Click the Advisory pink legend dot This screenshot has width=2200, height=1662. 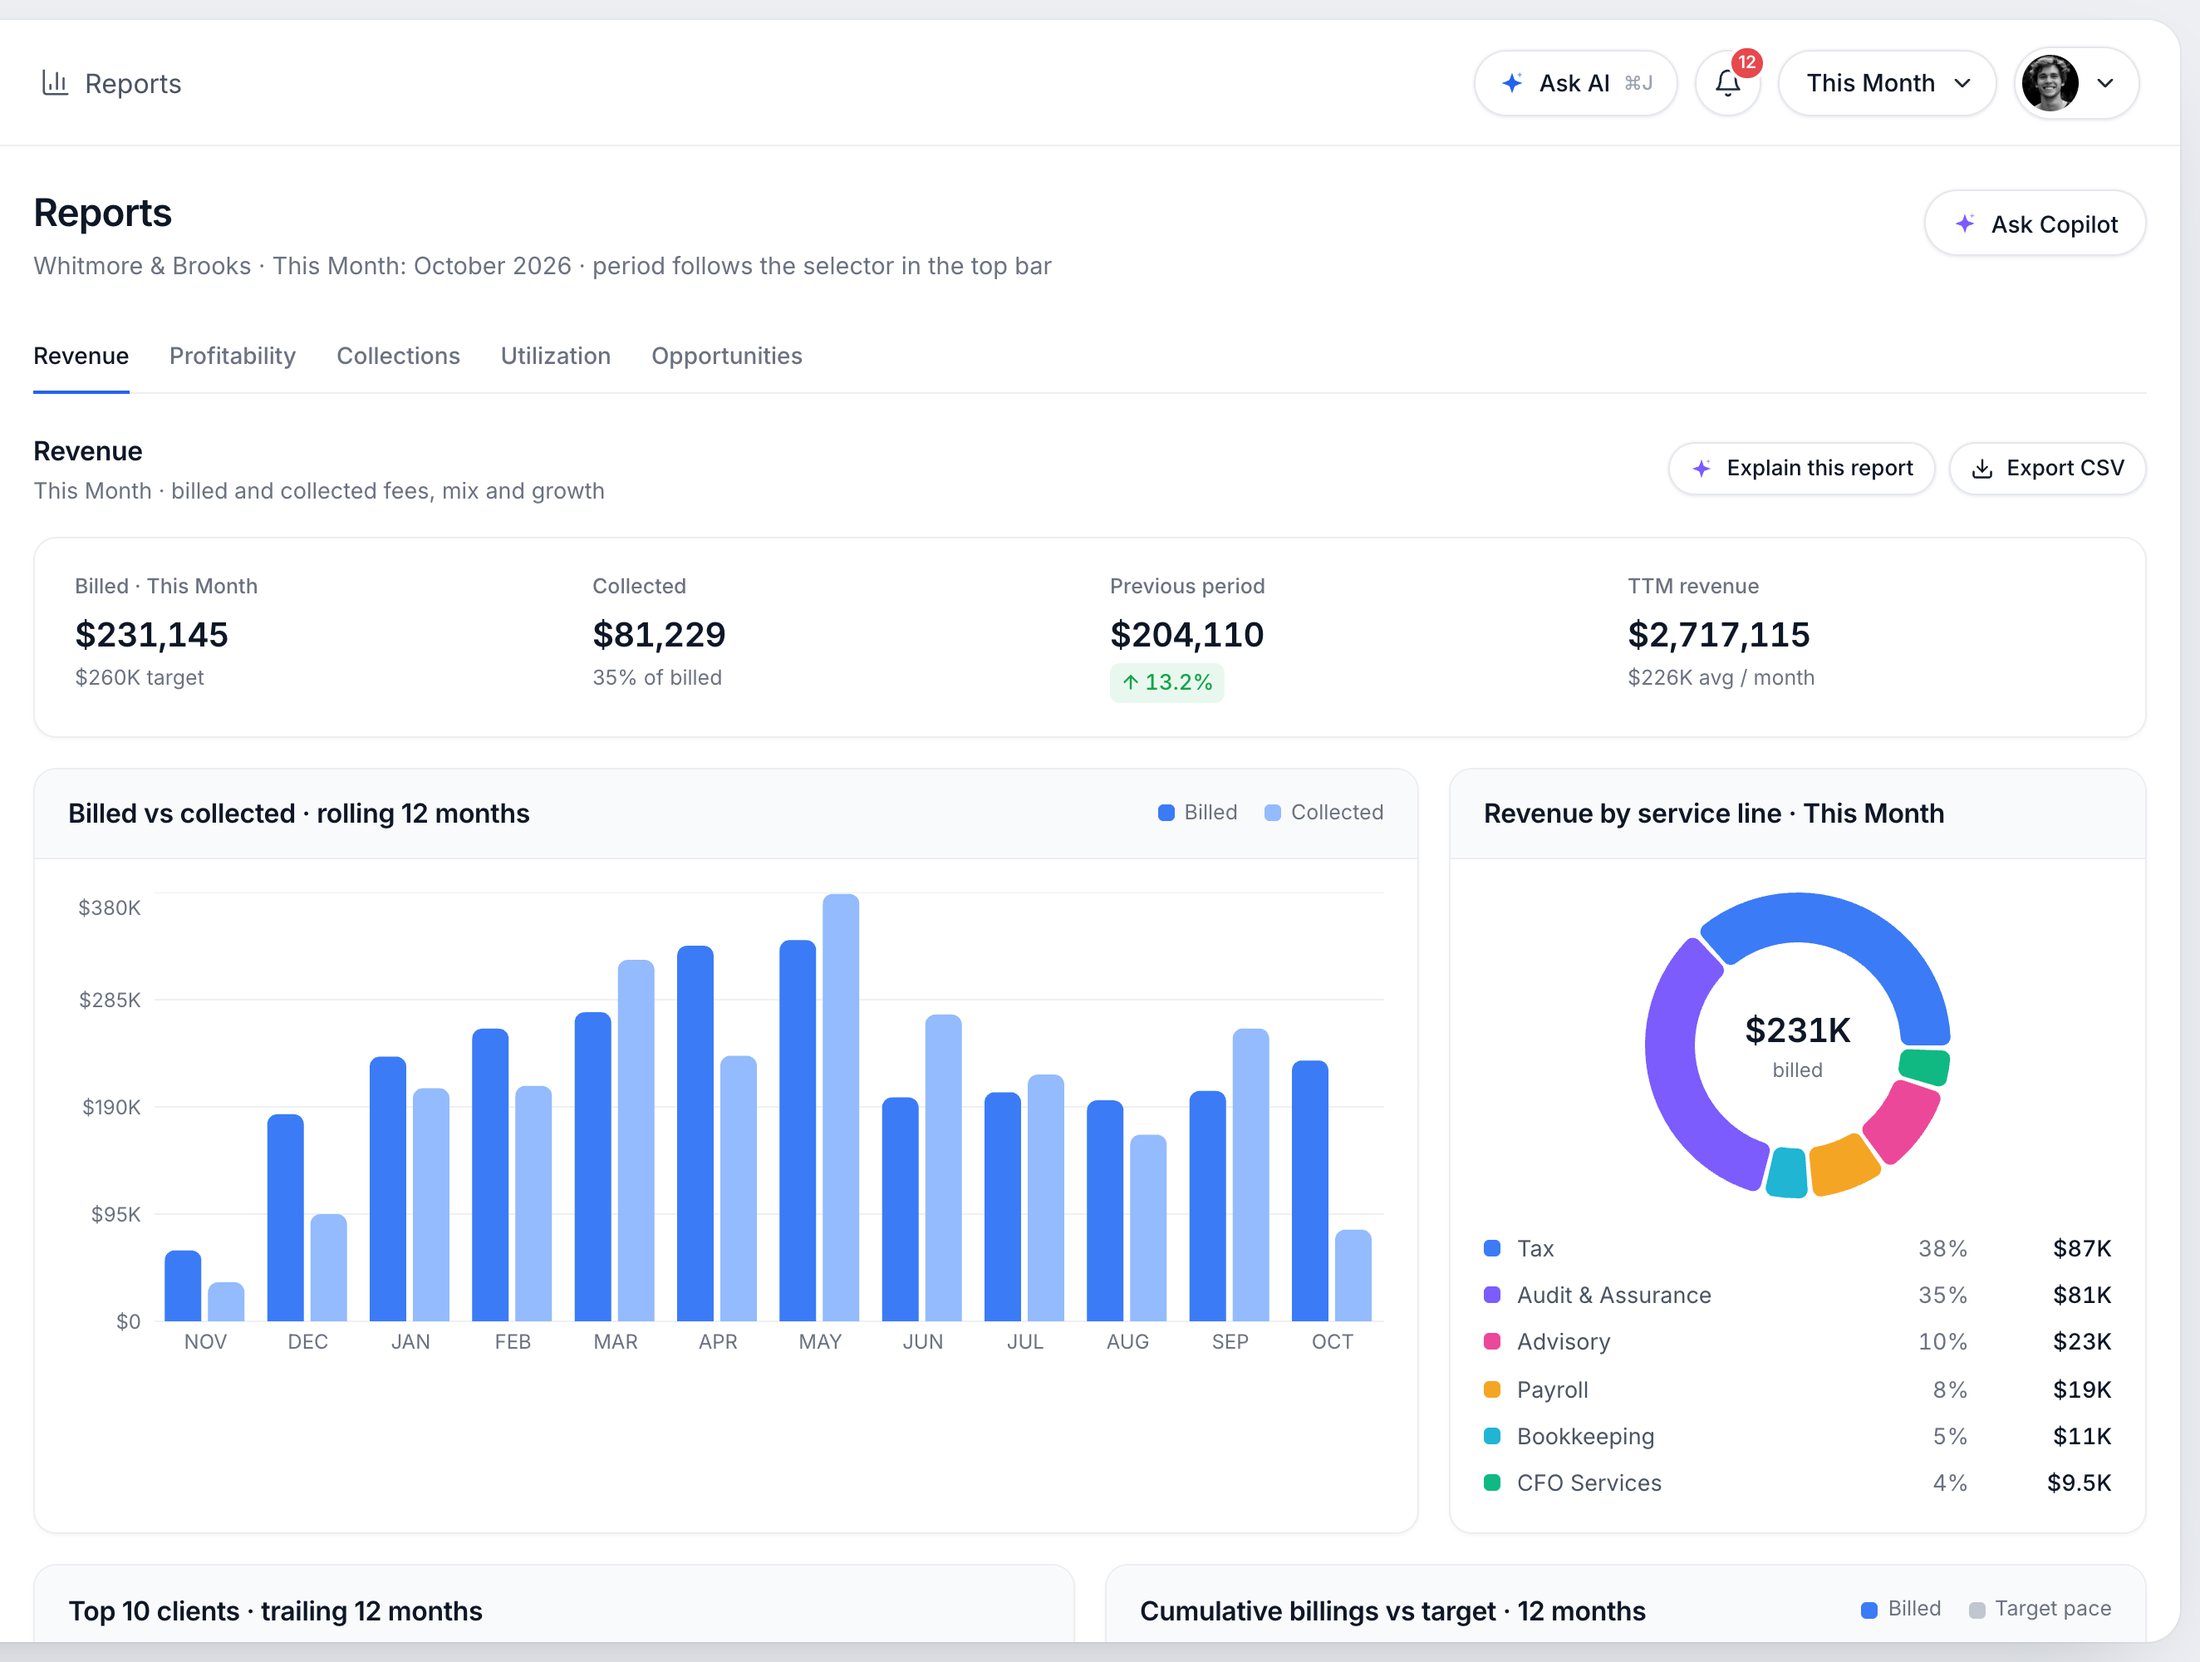[1492, 1341]
